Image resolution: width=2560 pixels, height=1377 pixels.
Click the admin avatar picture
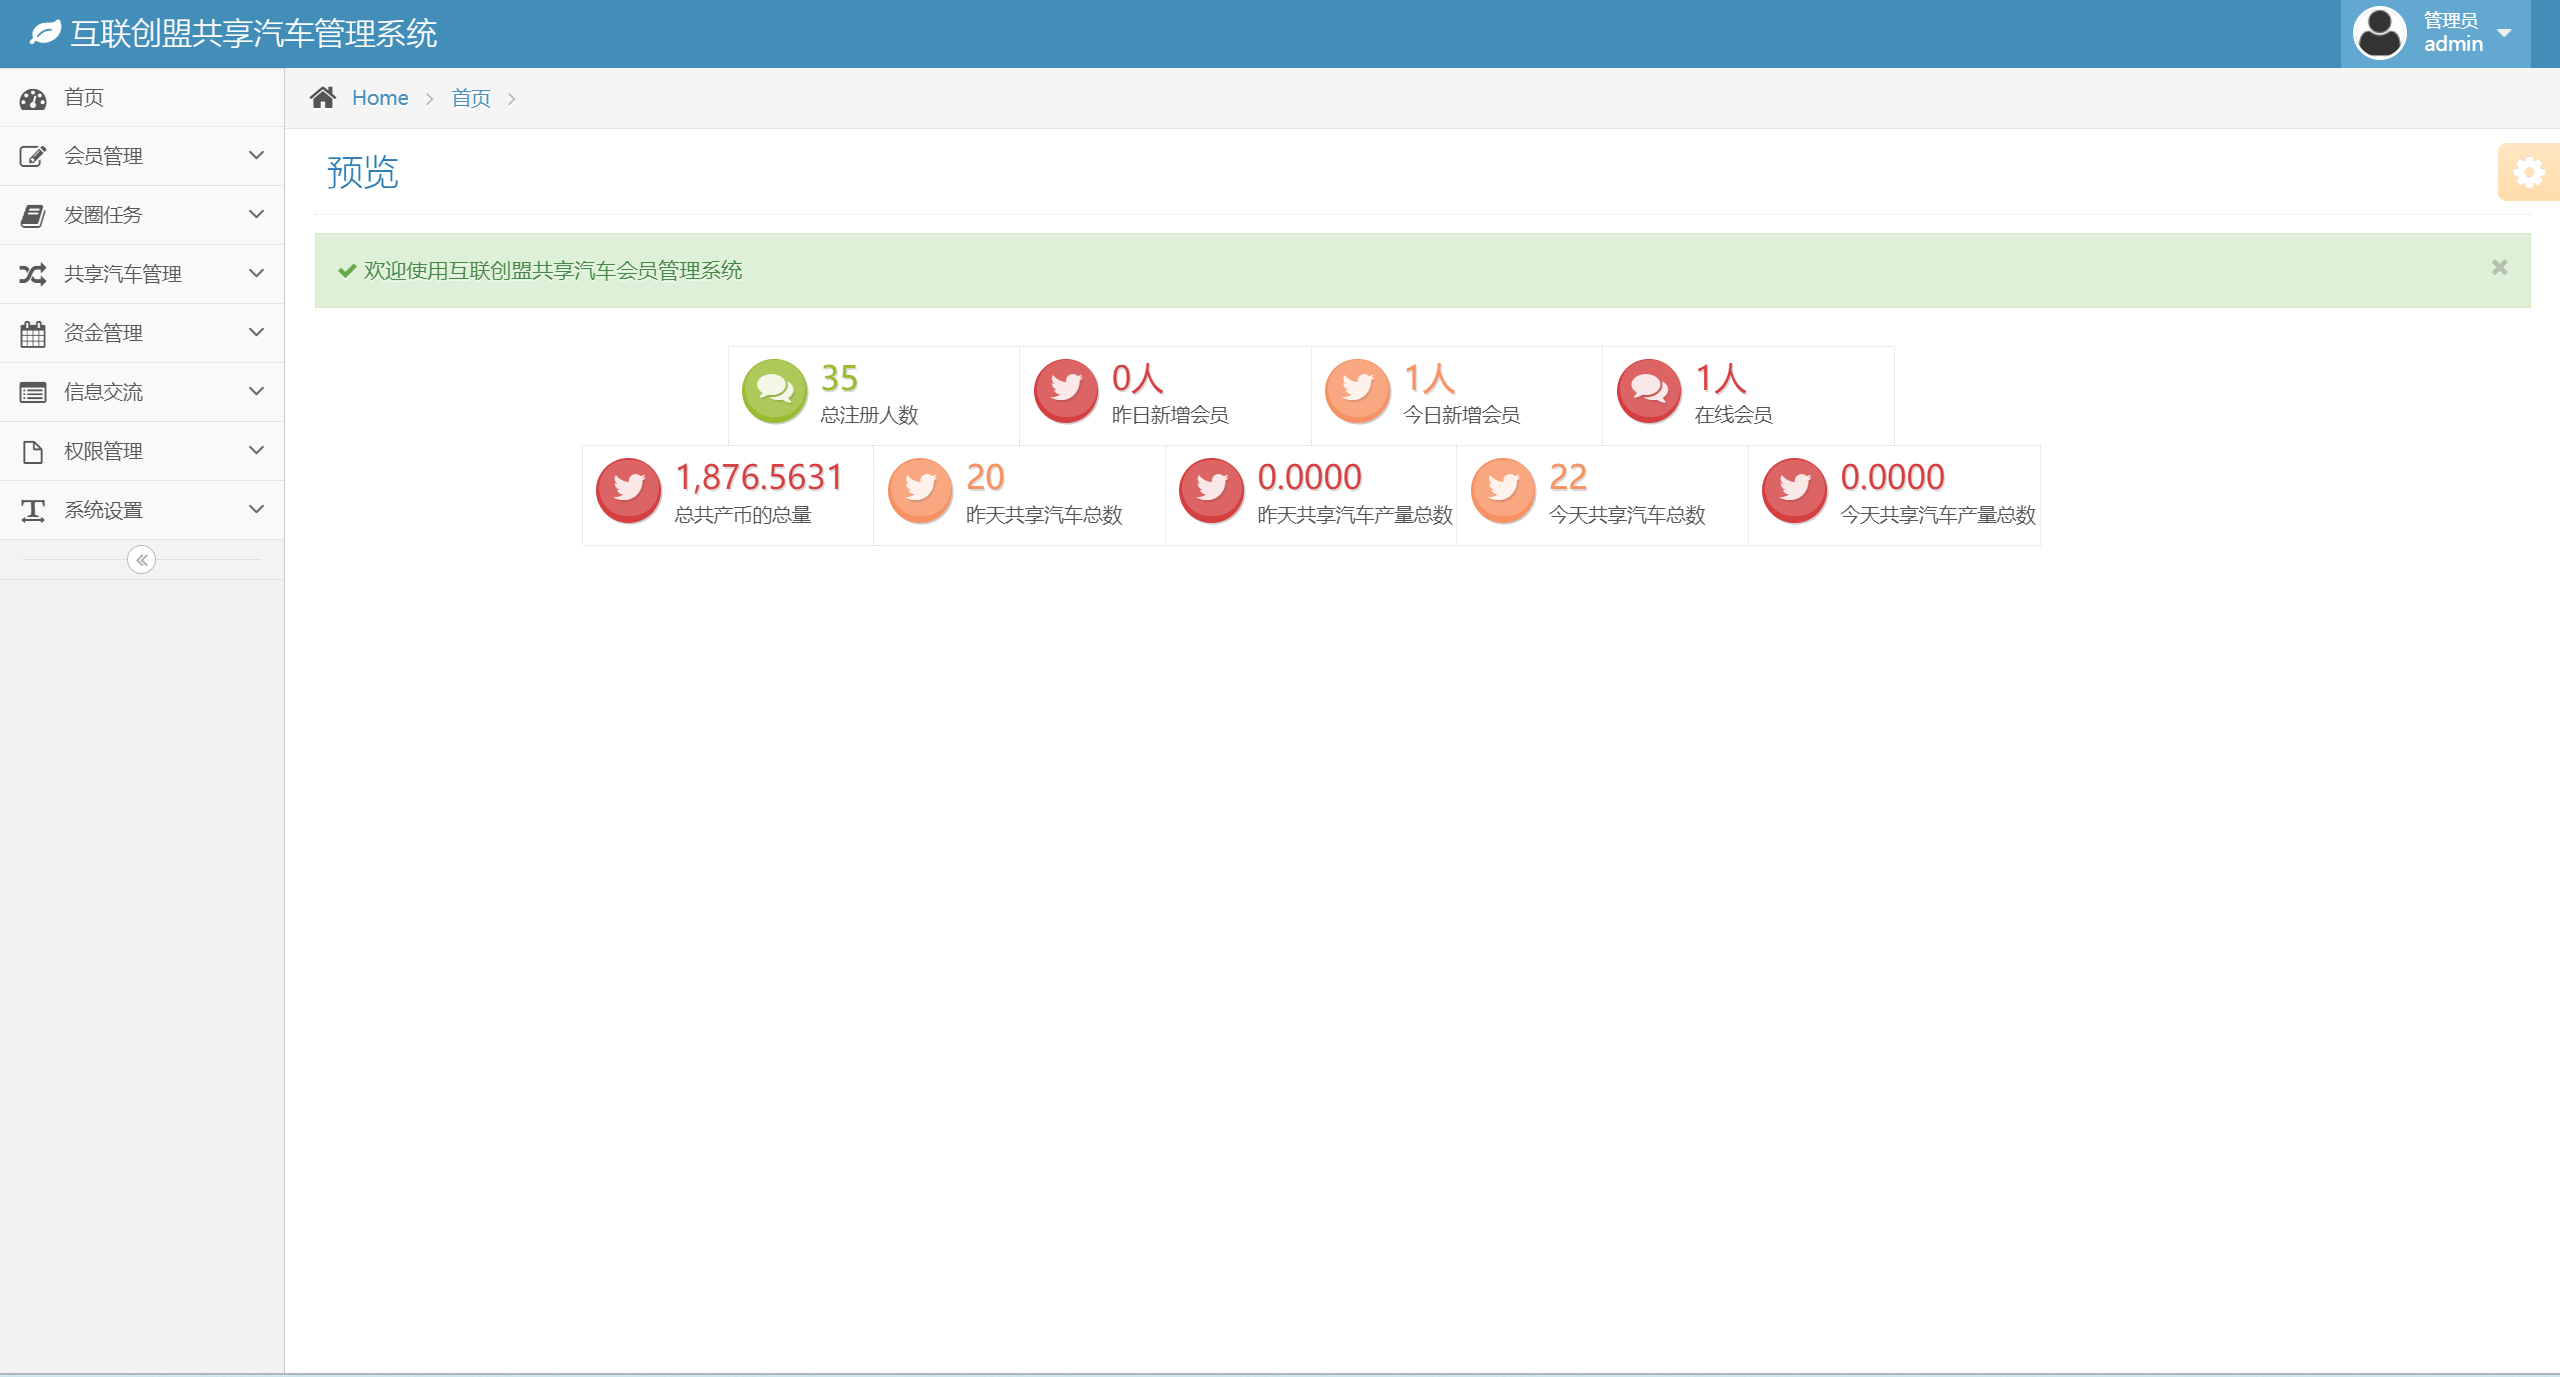tap(2380, 33)
